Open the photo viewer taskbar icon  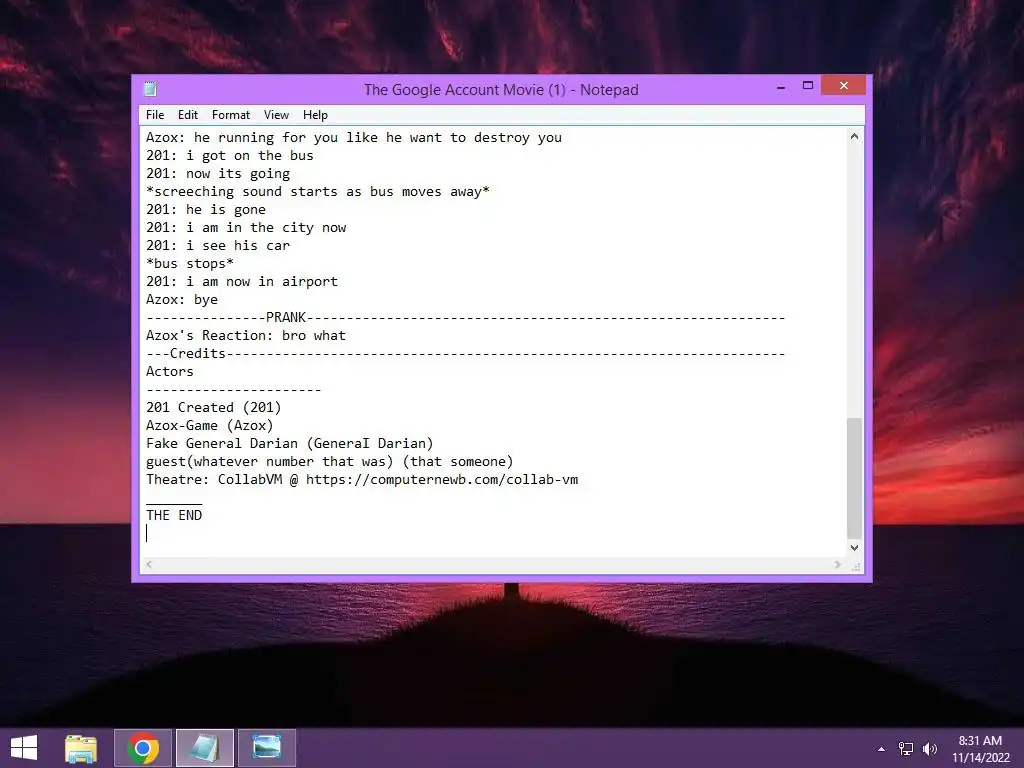pyautogui.click(x=266, y=748)
